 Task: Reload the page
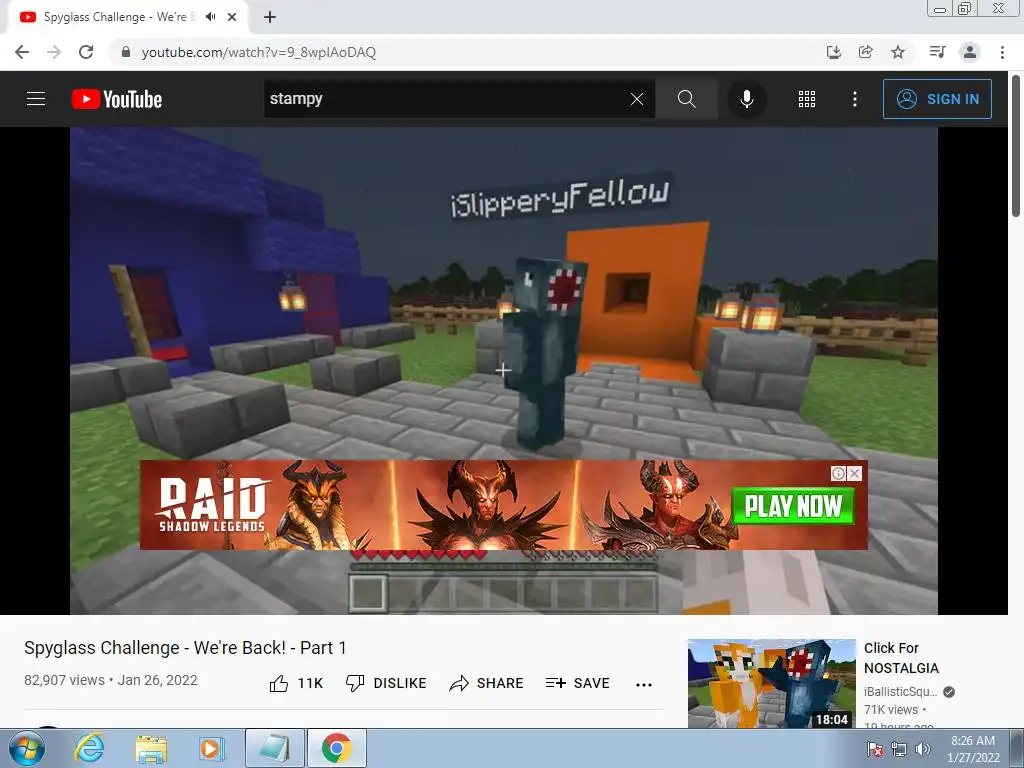[x=86, y=52]
